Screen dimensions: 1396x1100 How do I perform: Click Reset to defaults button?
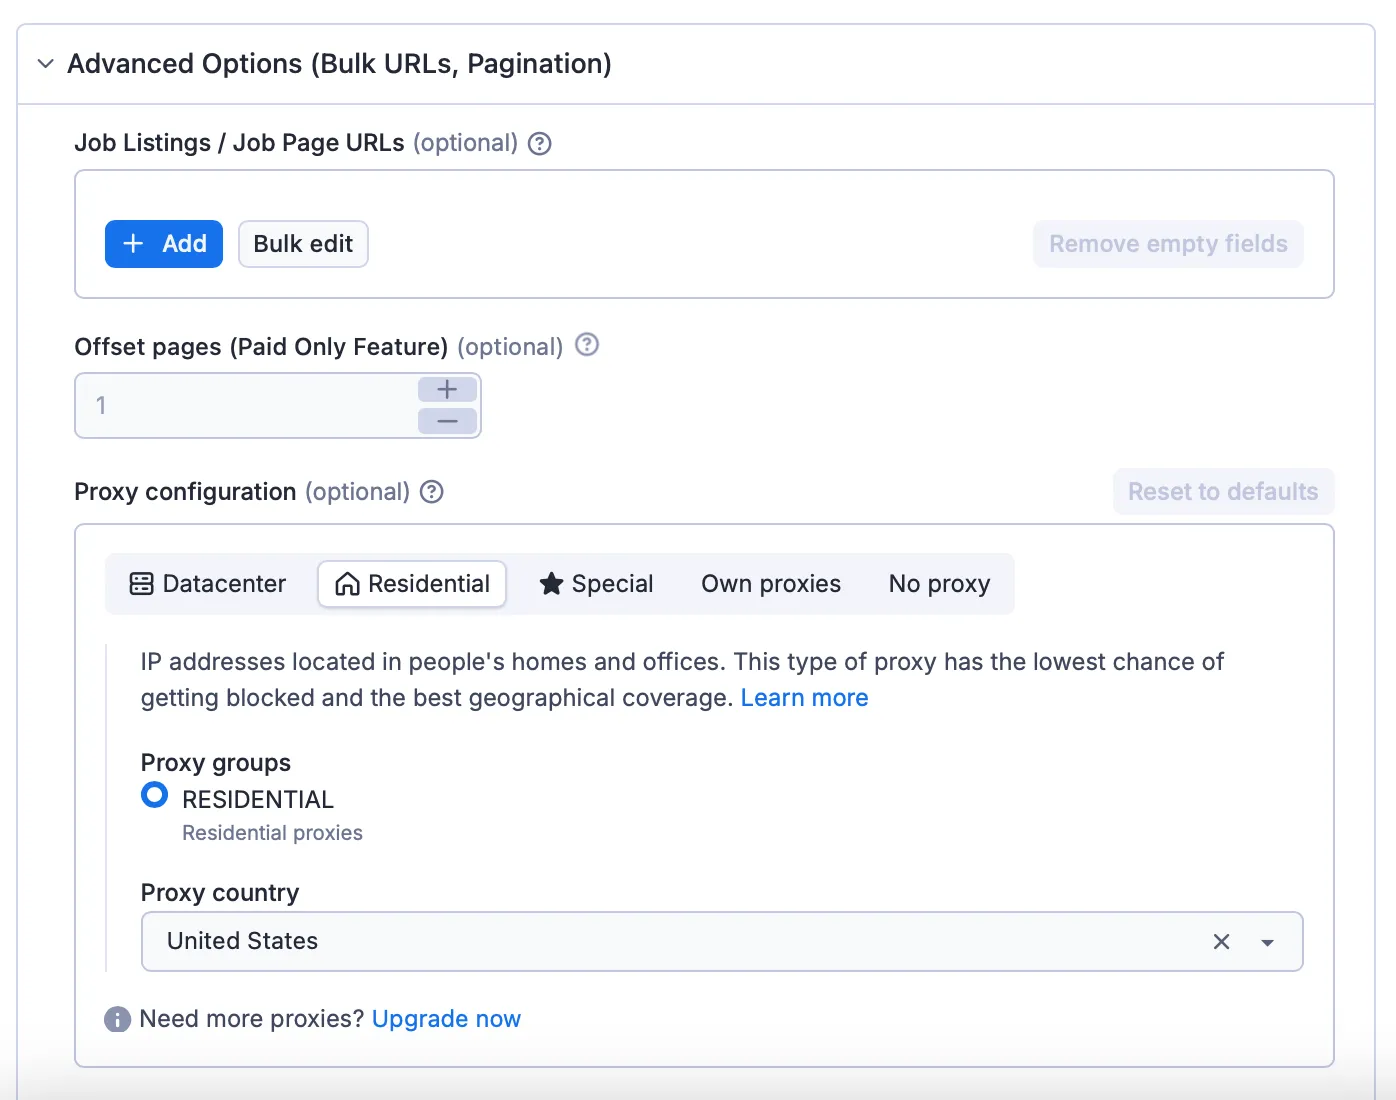[1223, 492]
